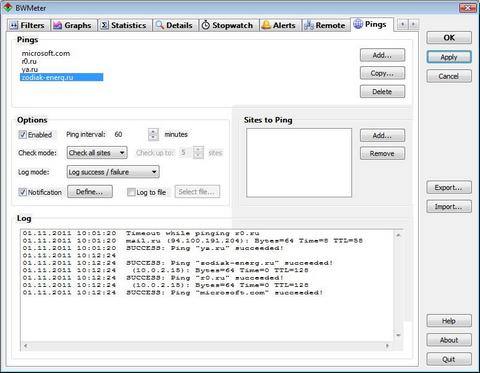Open the Log mode dropdown
This screenshot has height=373, width=480.
113,172
